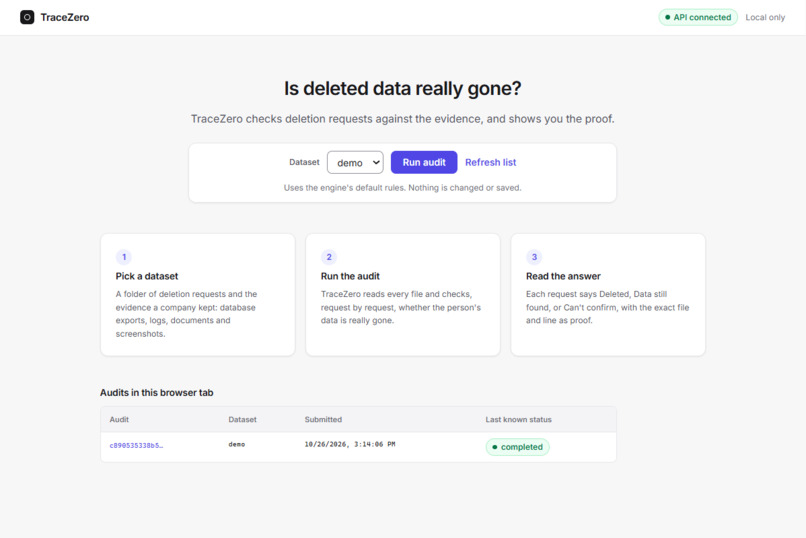The image size is (806, 538).
Task: Open the Dataset dropdown showing demo
Action: click(355, 162)
